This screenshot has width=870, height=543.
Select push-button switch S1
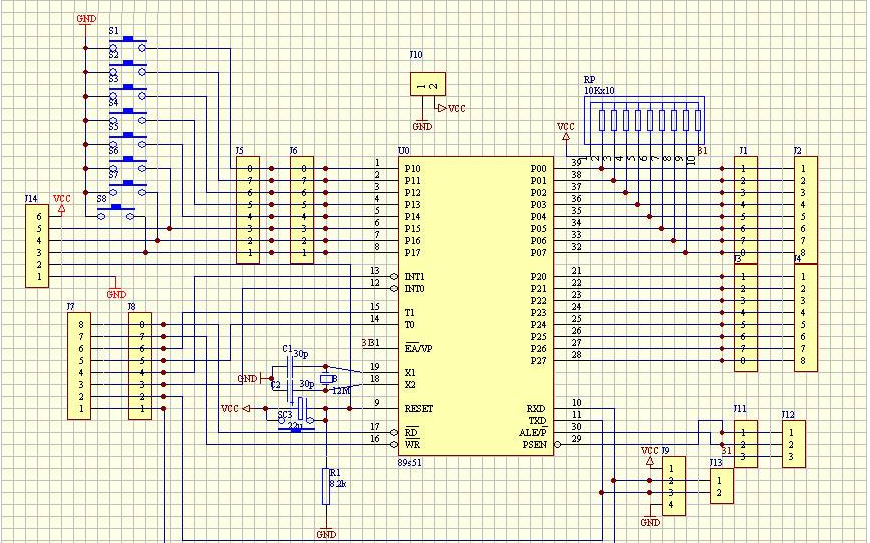coord(128,44)
